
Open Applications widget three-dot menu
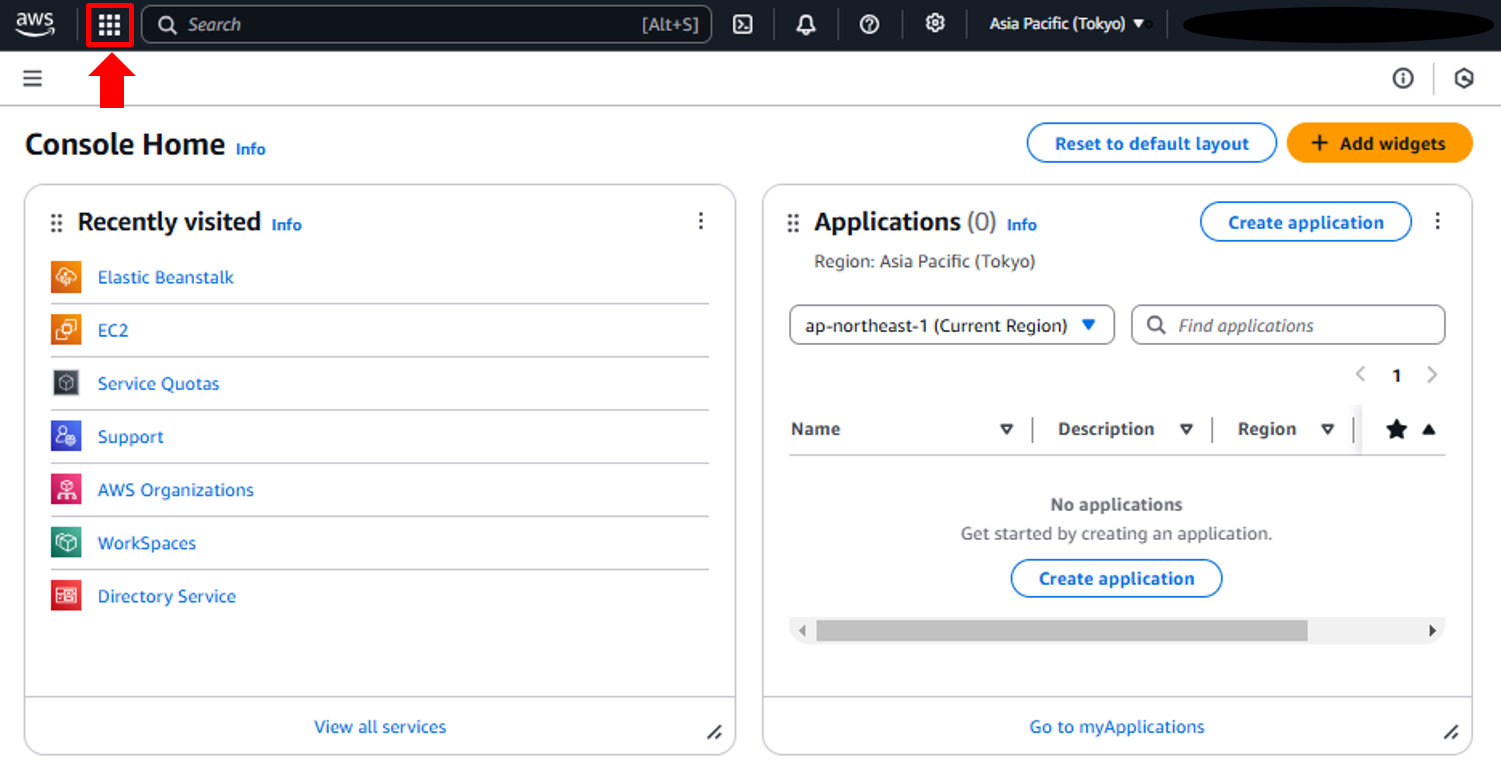coord(1437,221)
